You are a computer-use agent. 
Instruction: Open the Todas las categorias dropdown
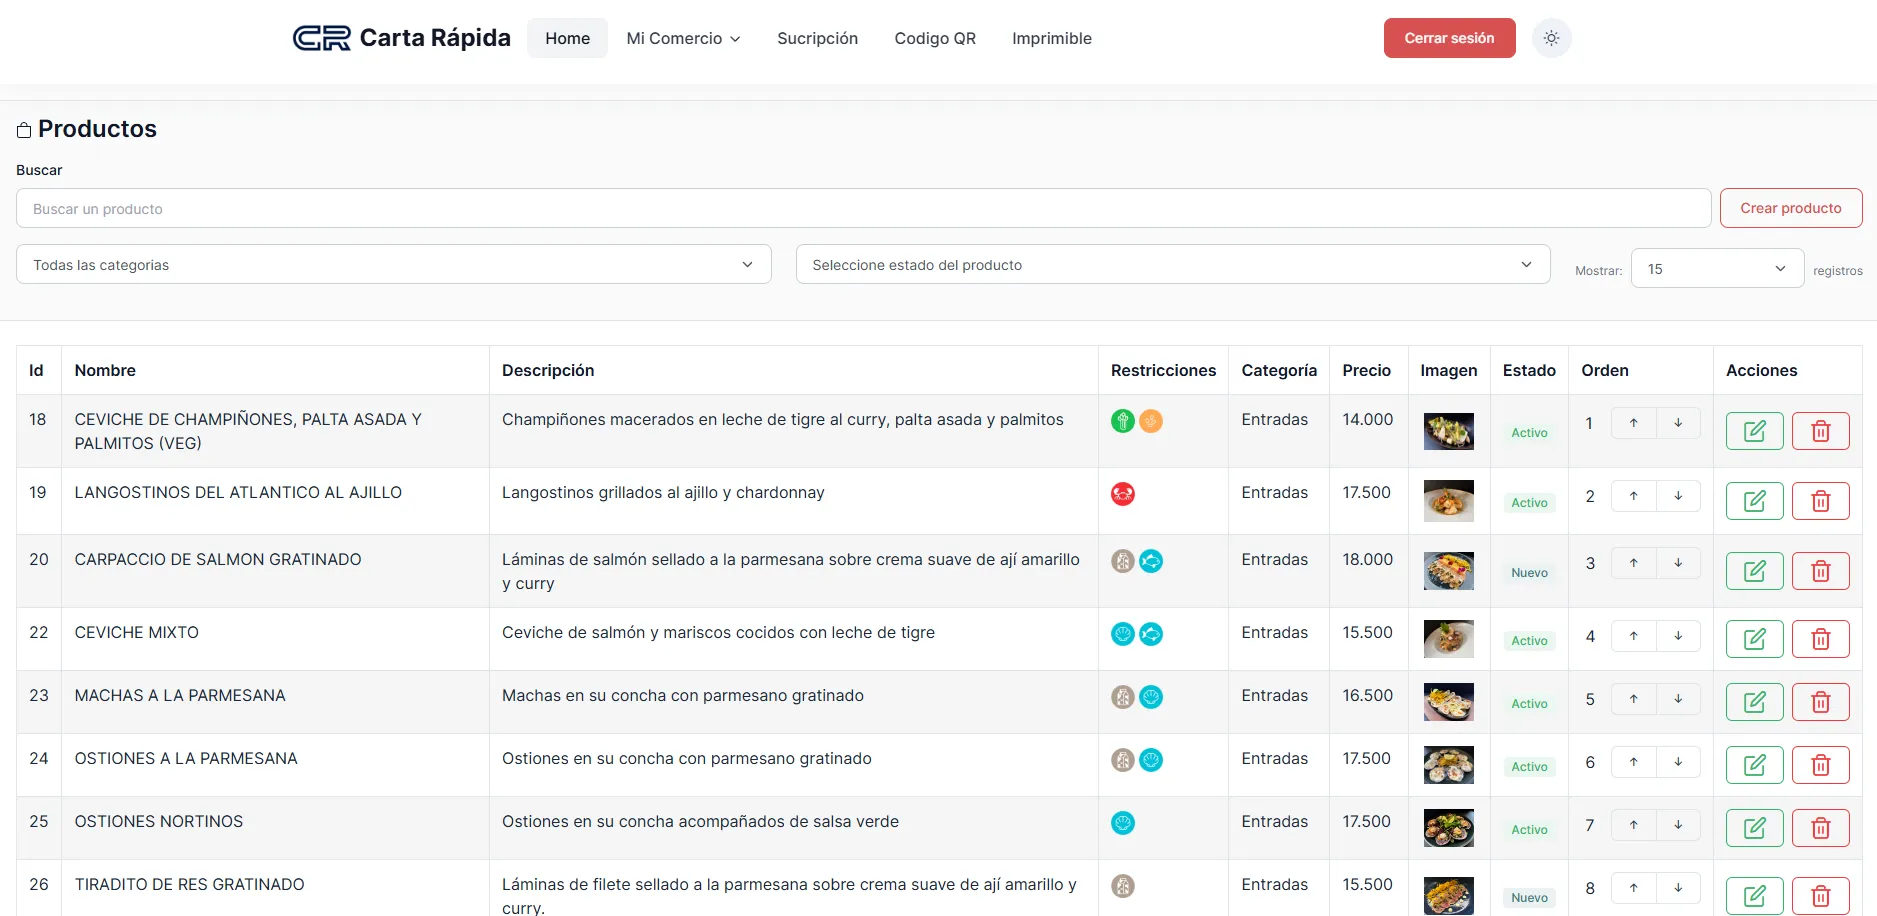[393, 265]
